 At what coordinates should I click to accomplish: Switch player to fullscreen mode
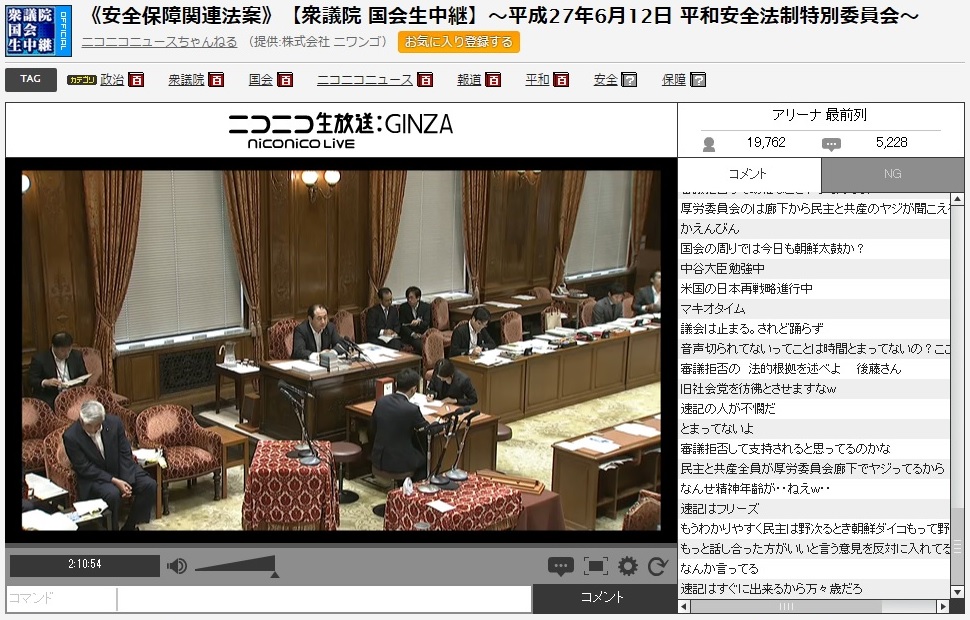tap(596, 566)
